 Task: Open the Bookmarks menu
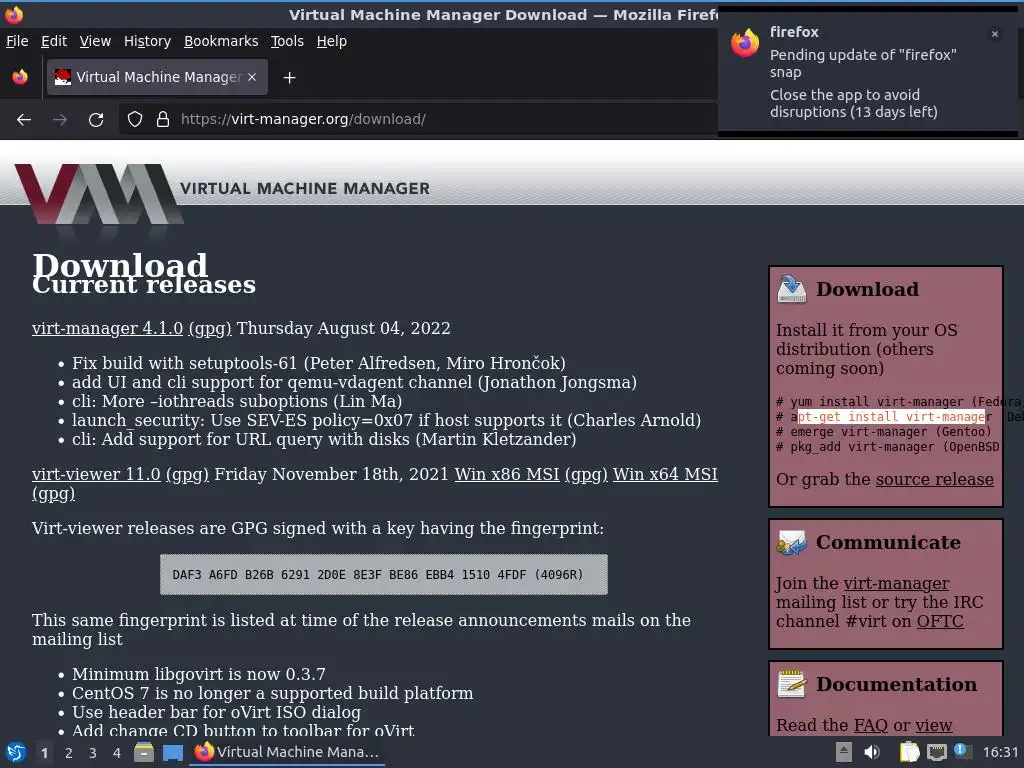point(221,41)
